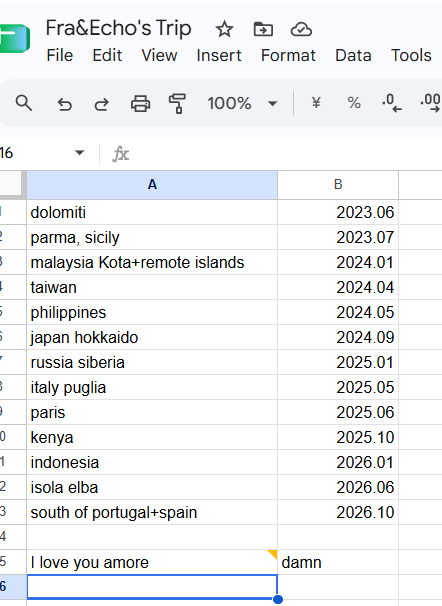Select the cell with 2024.09
This screenshot has width=442, height=606.
(338, 337)
